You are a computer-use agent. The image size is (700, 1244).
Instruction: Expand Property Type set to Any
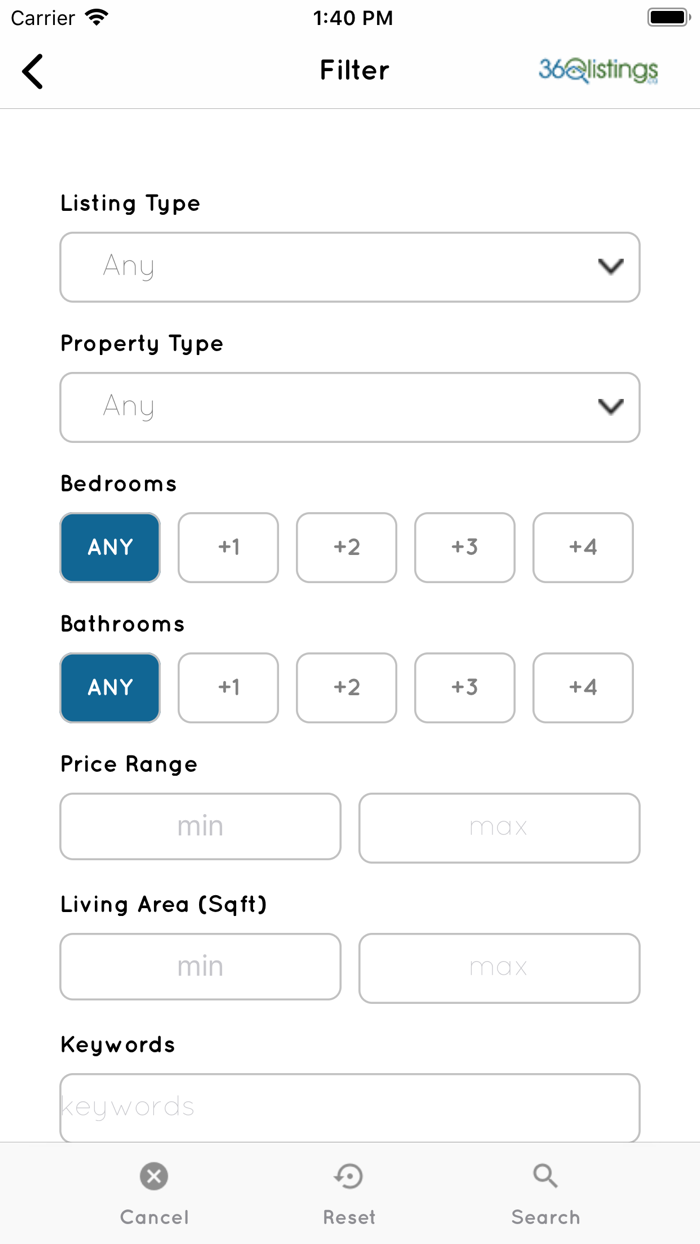[350, 407]
